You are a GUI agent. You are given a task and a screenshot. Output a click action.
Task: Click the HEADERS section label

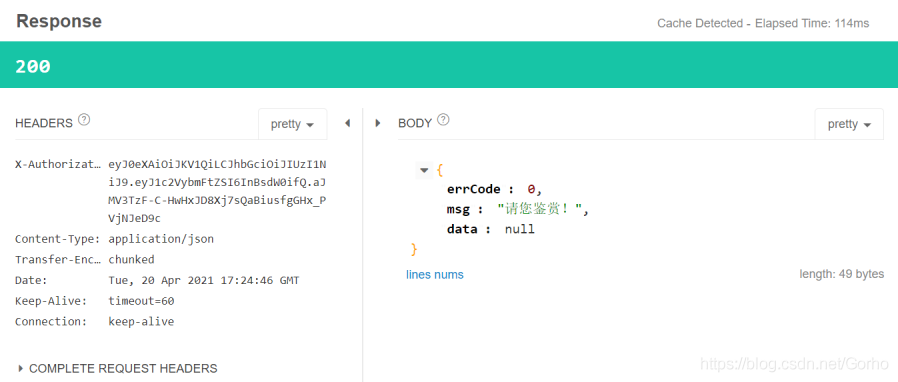coord(44,123)
